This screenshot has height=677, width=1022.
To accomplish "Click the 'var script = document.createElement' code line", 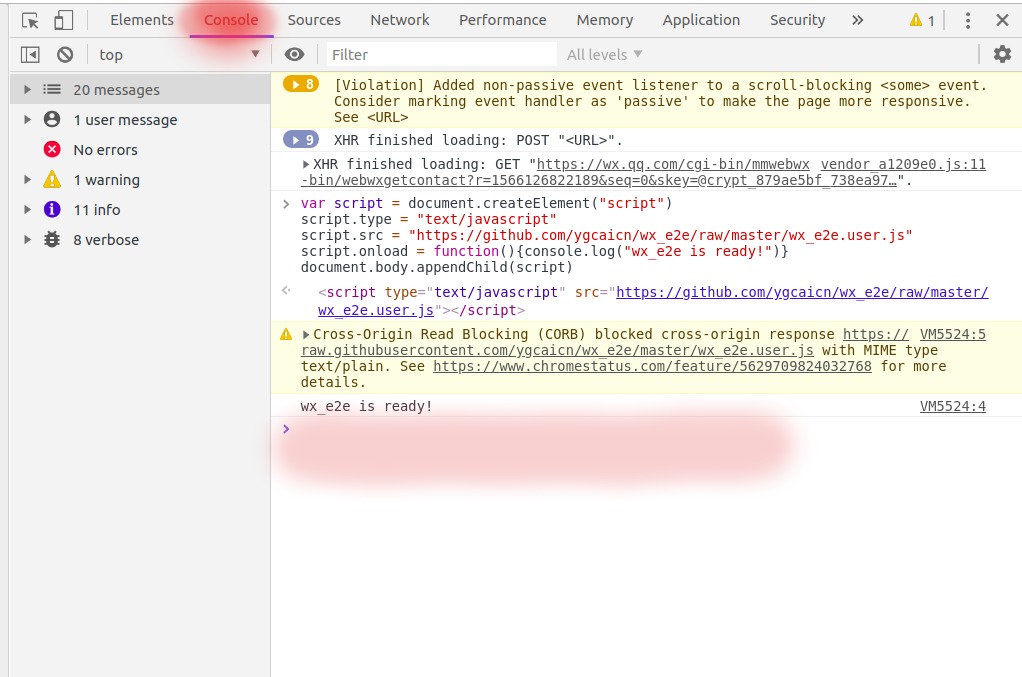I will coord(486,203).
